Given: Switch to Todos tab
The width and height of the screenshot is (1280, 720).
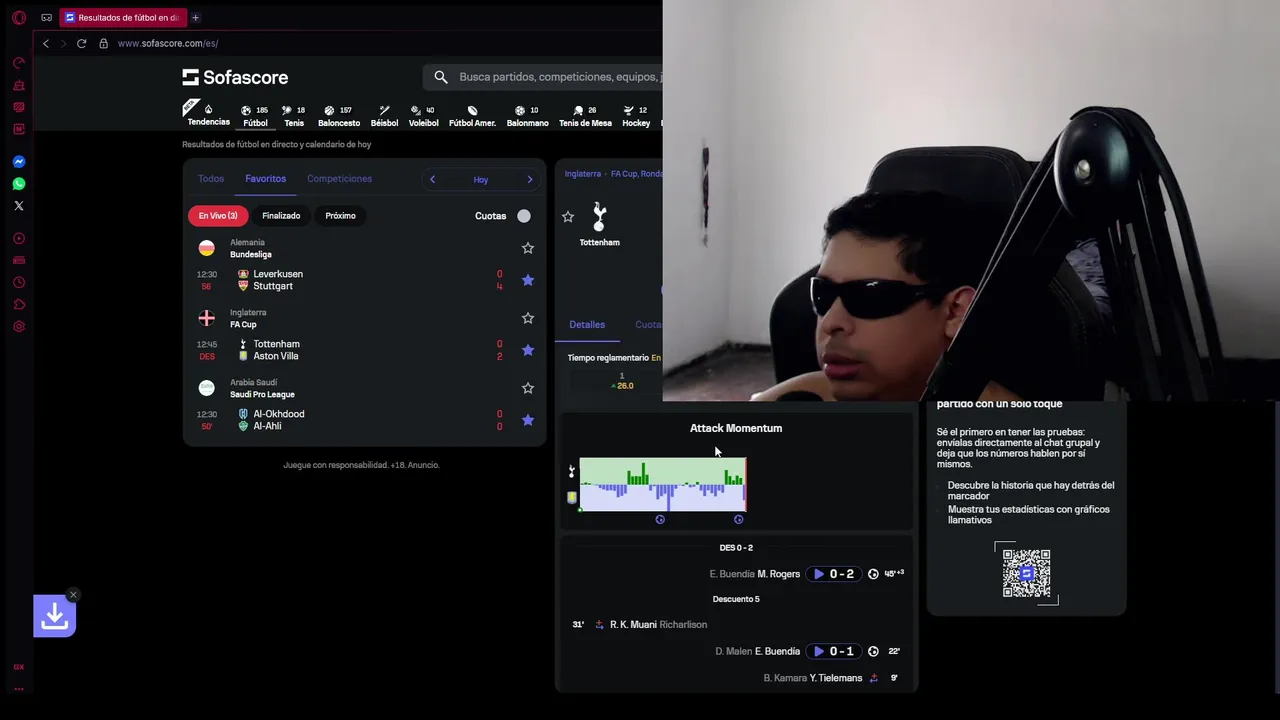Looking at the screenshot, I should pos(211,179).
